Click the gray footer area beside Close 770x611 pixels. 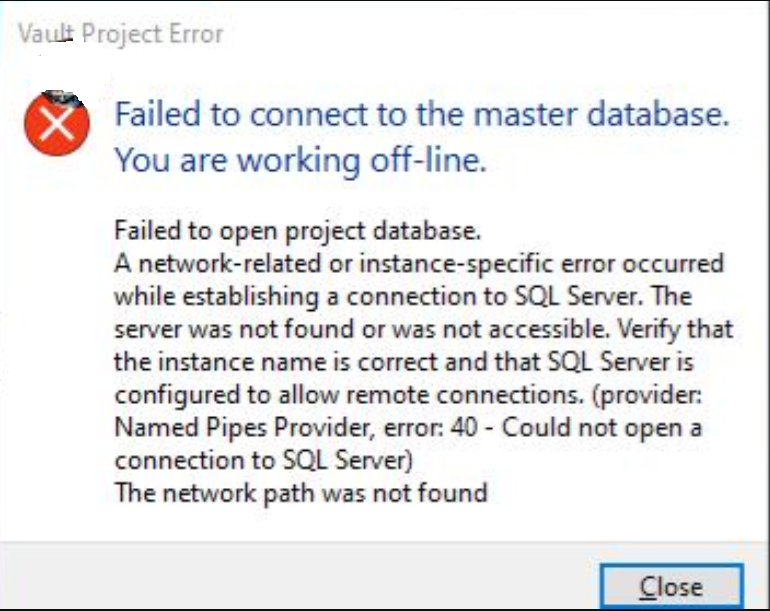pos(300,578)
